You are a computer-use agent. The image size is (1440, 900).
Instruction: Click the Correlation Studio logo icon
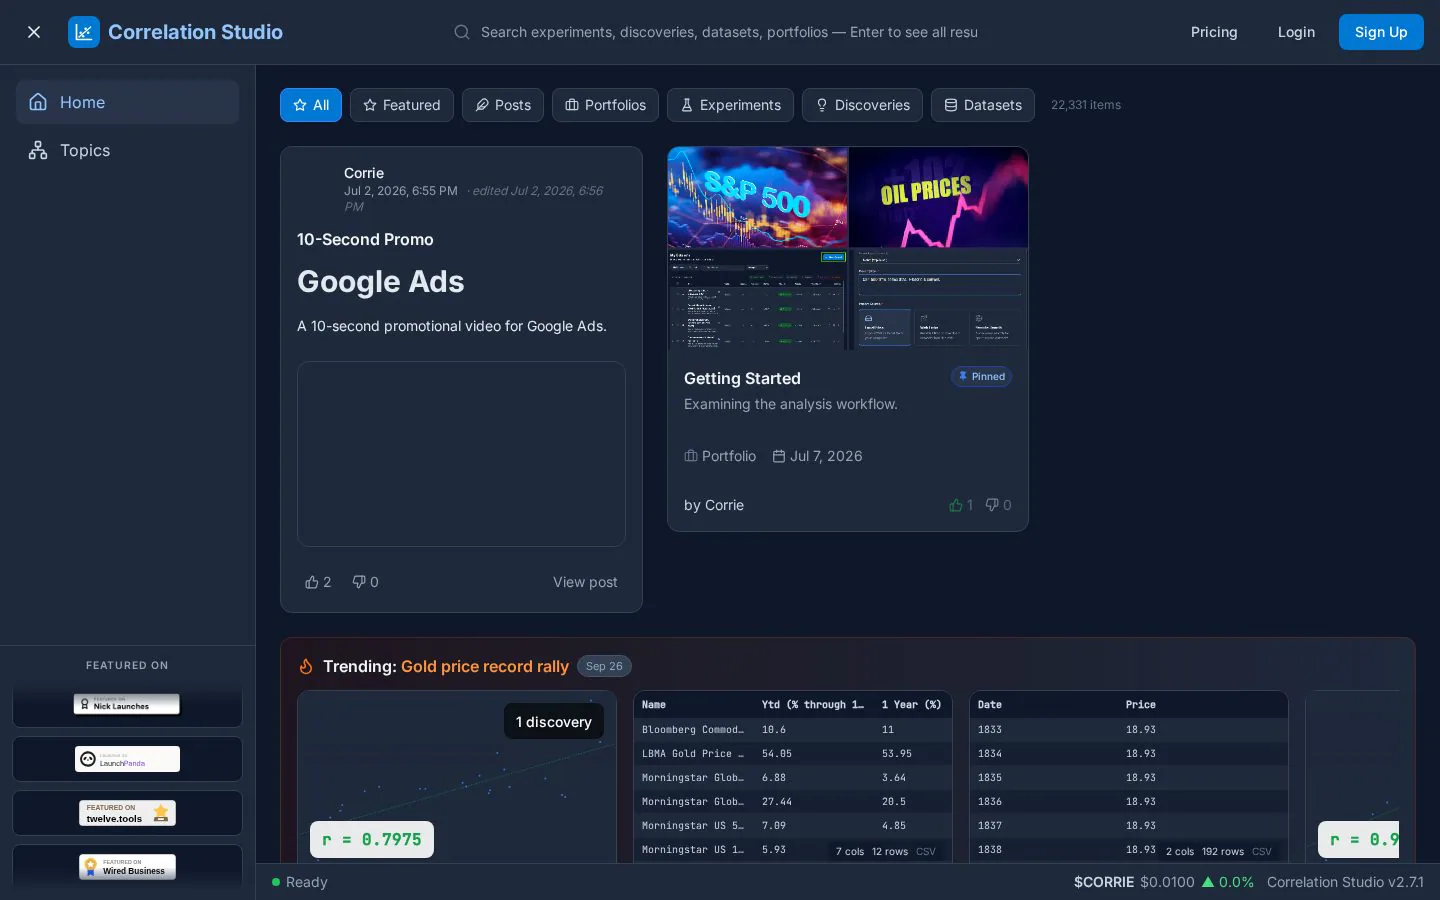point(84,32)
